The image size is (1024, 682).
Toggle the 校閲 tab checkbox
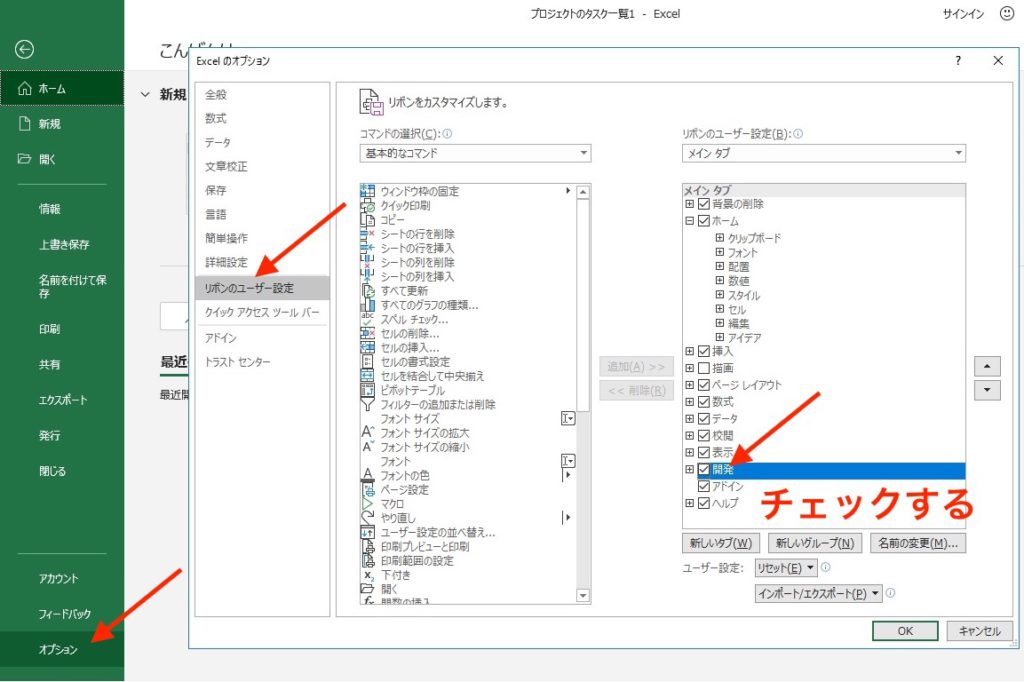click(x=704, y=436)
